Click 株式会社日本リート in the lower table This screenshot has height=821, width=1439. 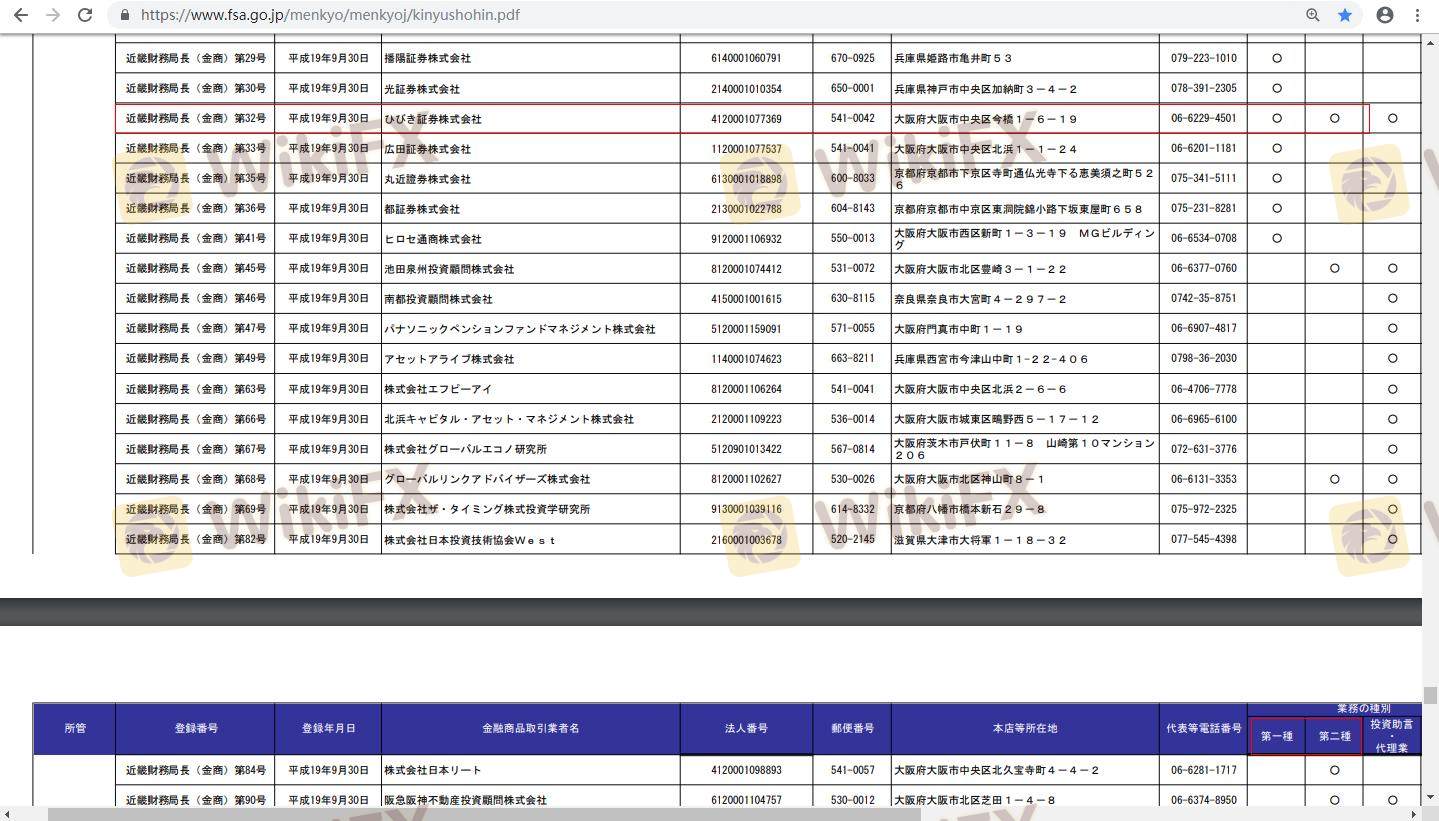pos(433,770)
